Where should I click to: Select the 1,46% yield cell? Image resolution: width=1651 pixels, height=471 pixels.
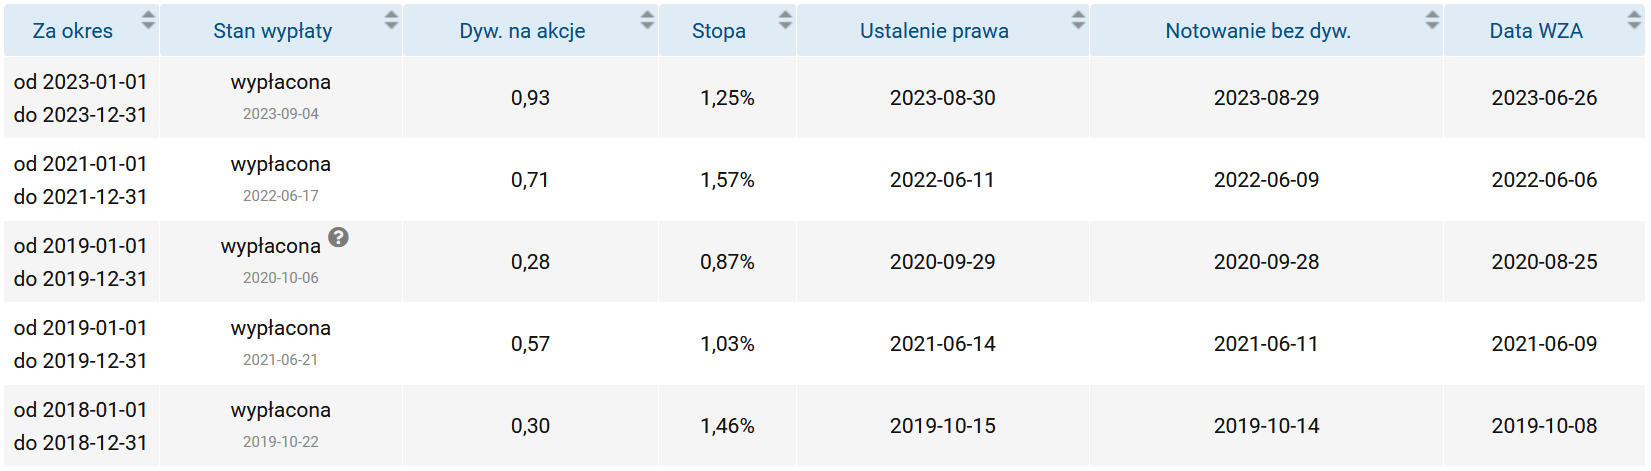tap(727, 426)
